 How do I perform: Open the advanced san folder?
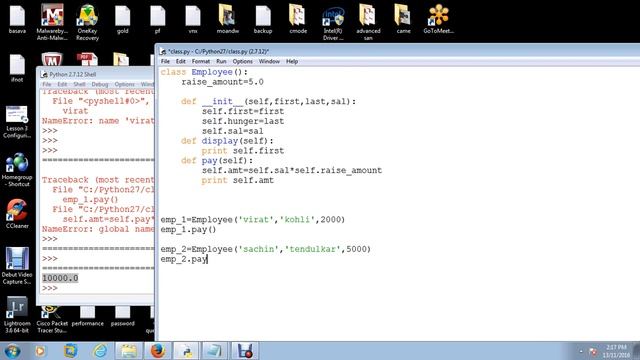pos(368,22)
